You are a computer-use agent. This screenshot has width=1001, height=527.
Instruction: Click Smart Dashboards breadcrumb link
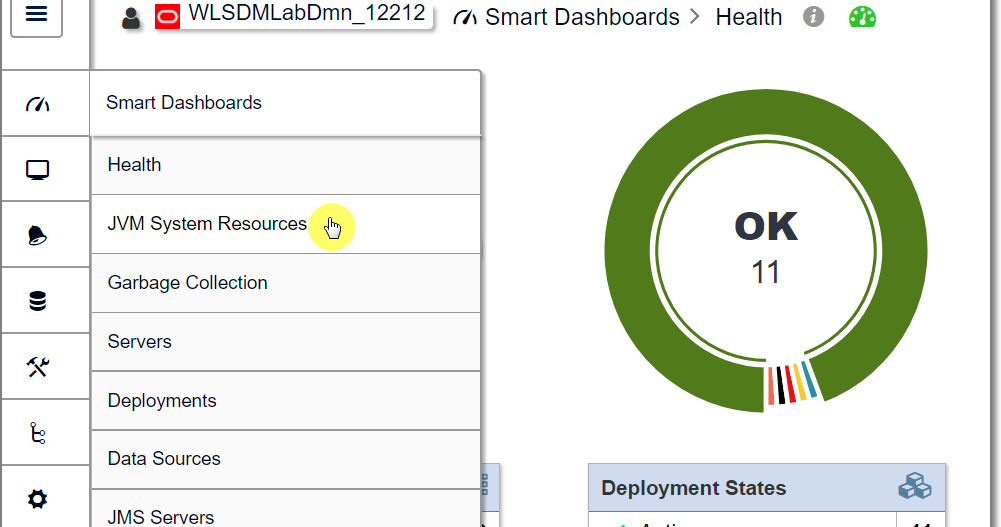pos(582,17)
